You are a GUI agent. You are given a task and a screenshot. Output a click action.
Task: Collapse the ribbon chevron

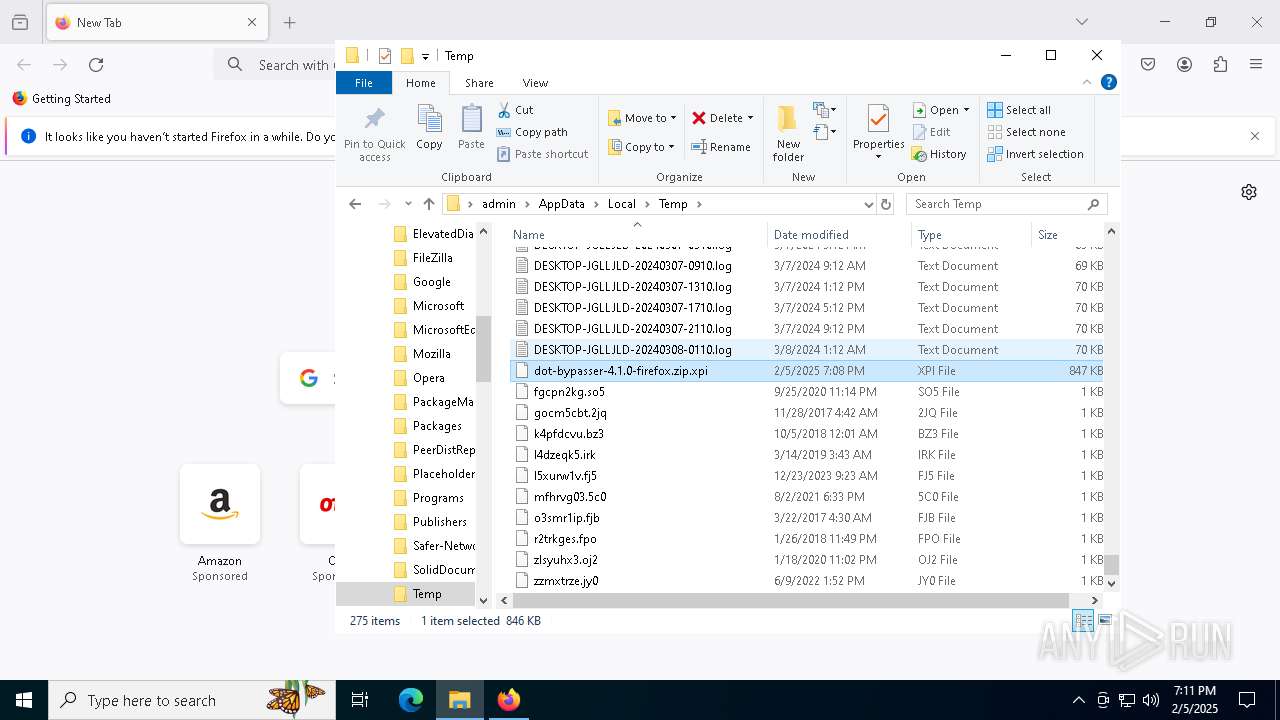(x=1087, y=83)
